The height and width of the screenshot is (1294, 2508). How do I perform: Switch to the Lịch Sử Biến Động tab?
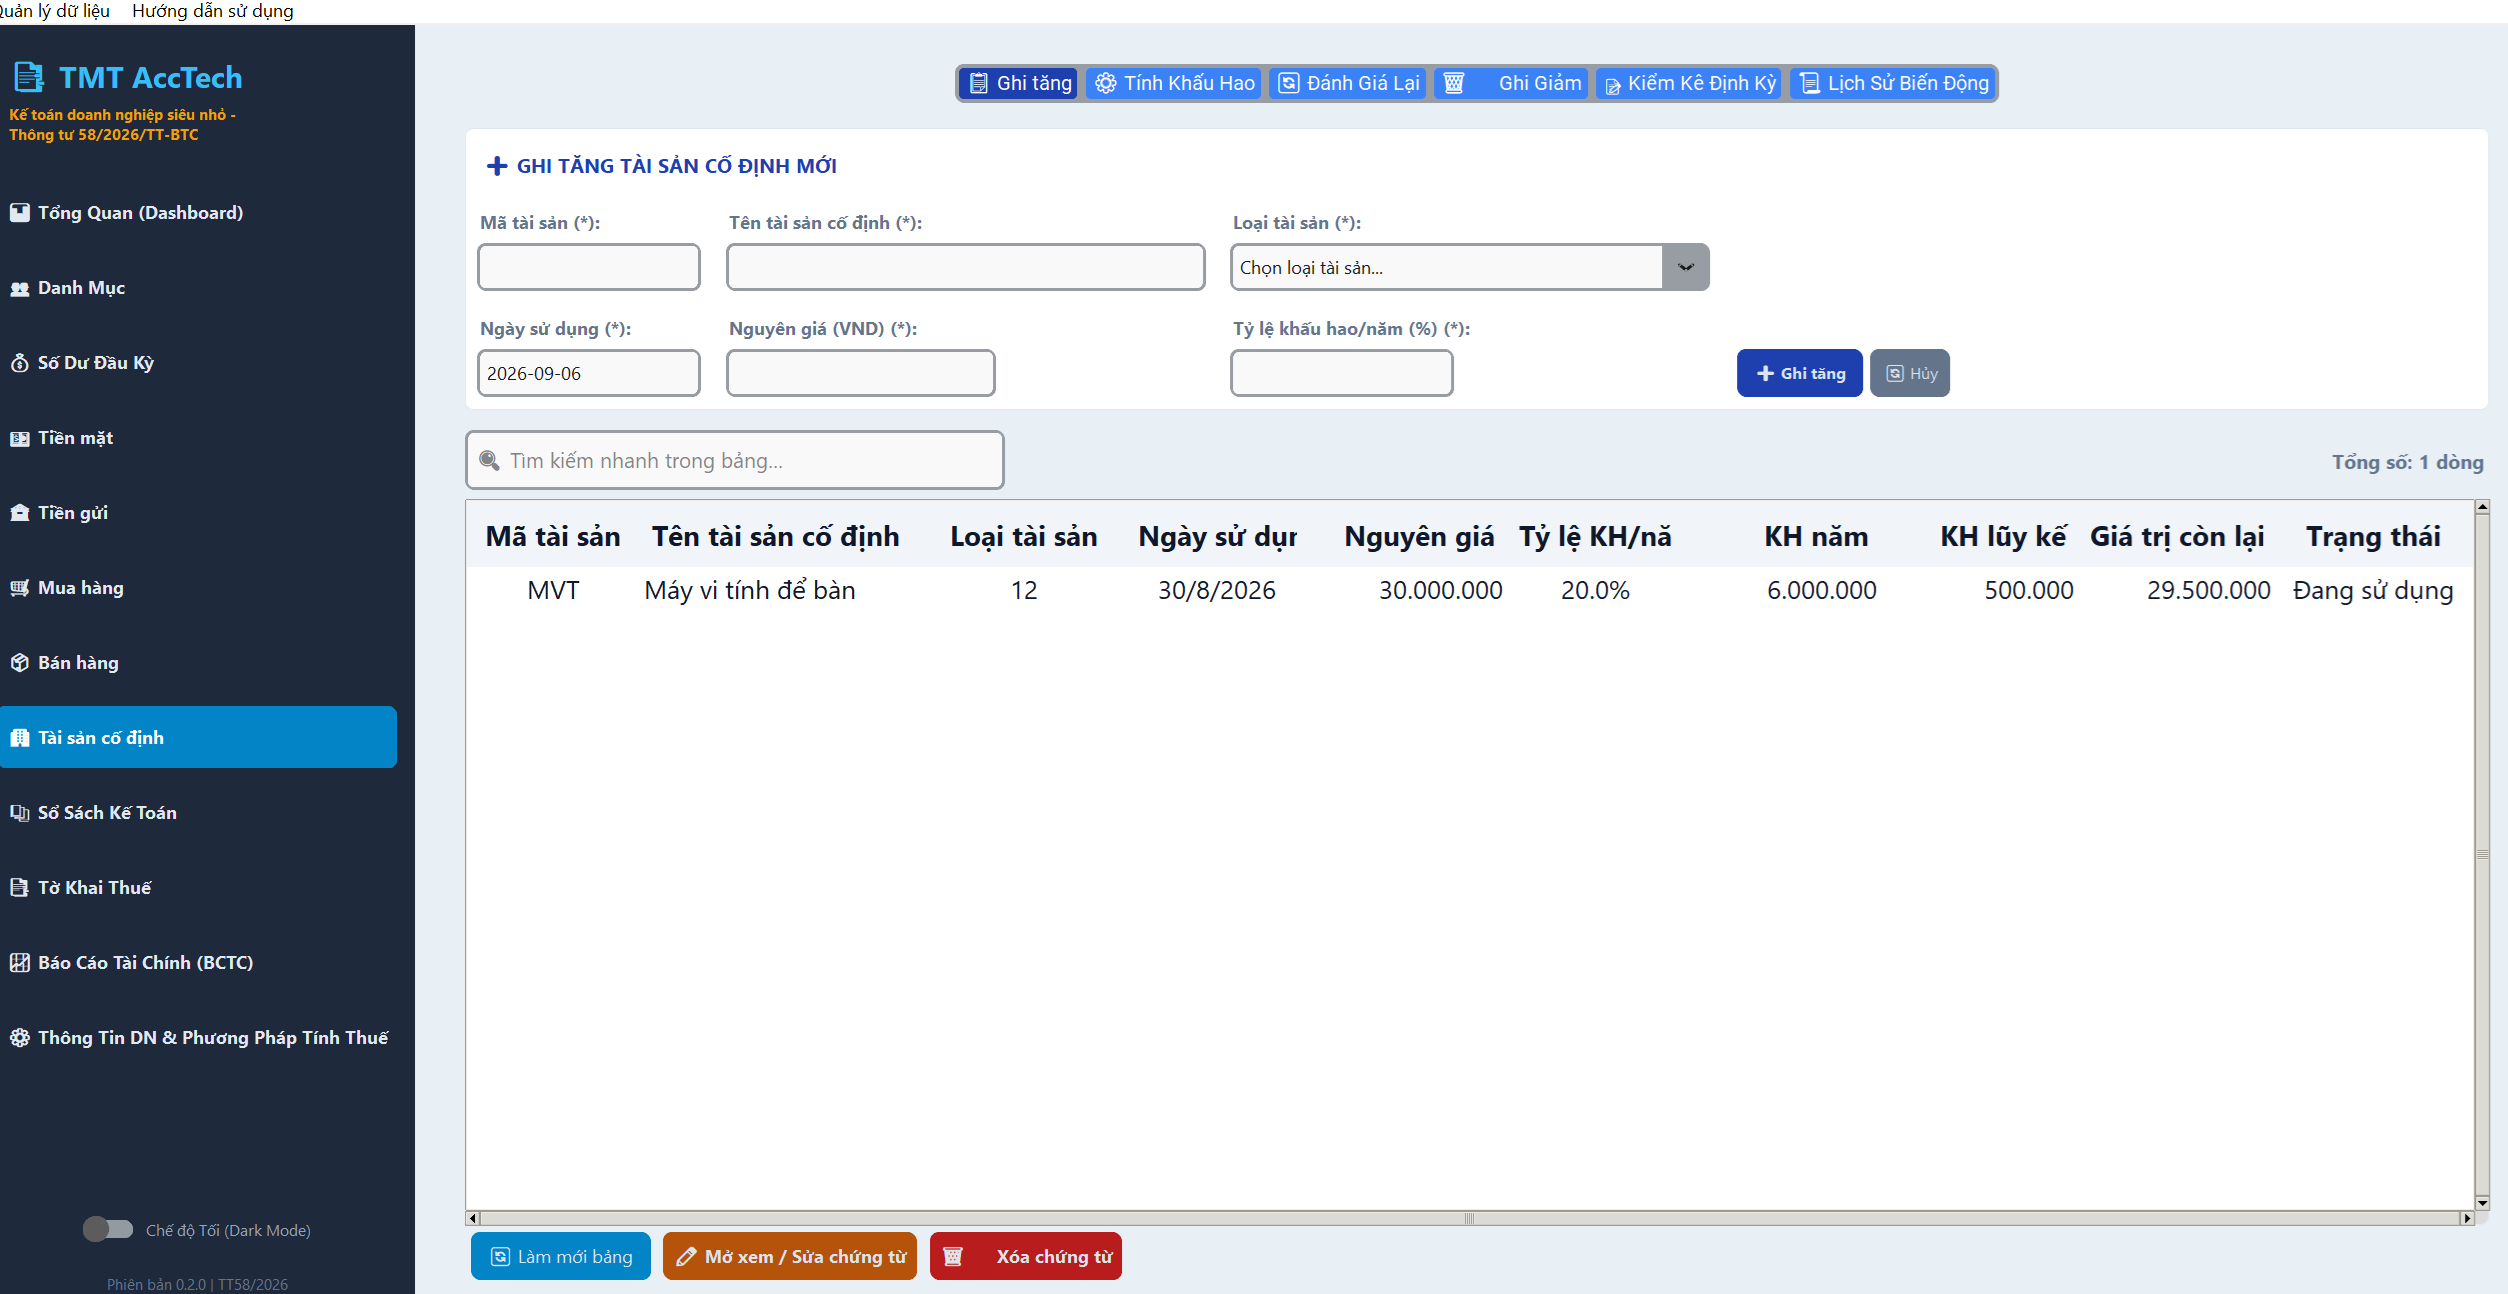[x=1893, y=83]
